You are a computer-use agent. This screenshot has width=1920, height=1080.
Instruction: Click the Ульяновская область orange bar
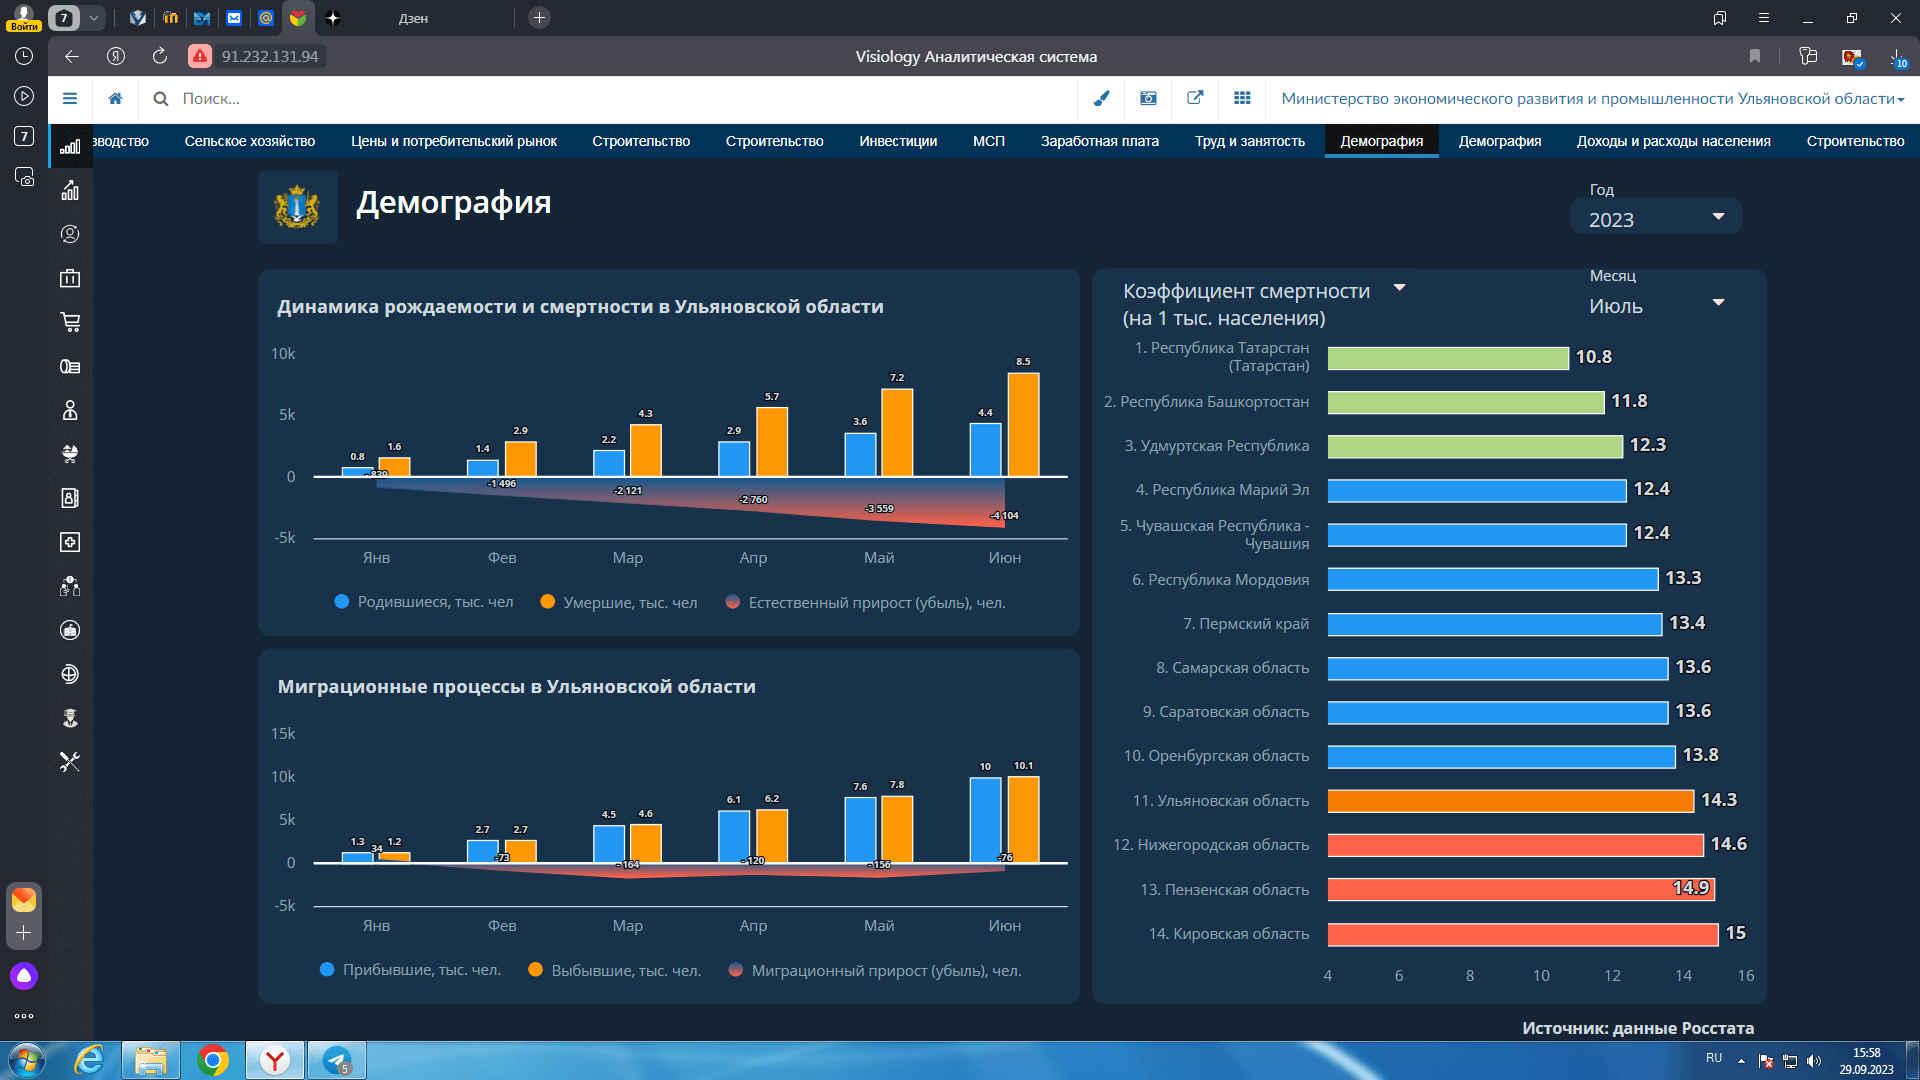[1511, 801]
